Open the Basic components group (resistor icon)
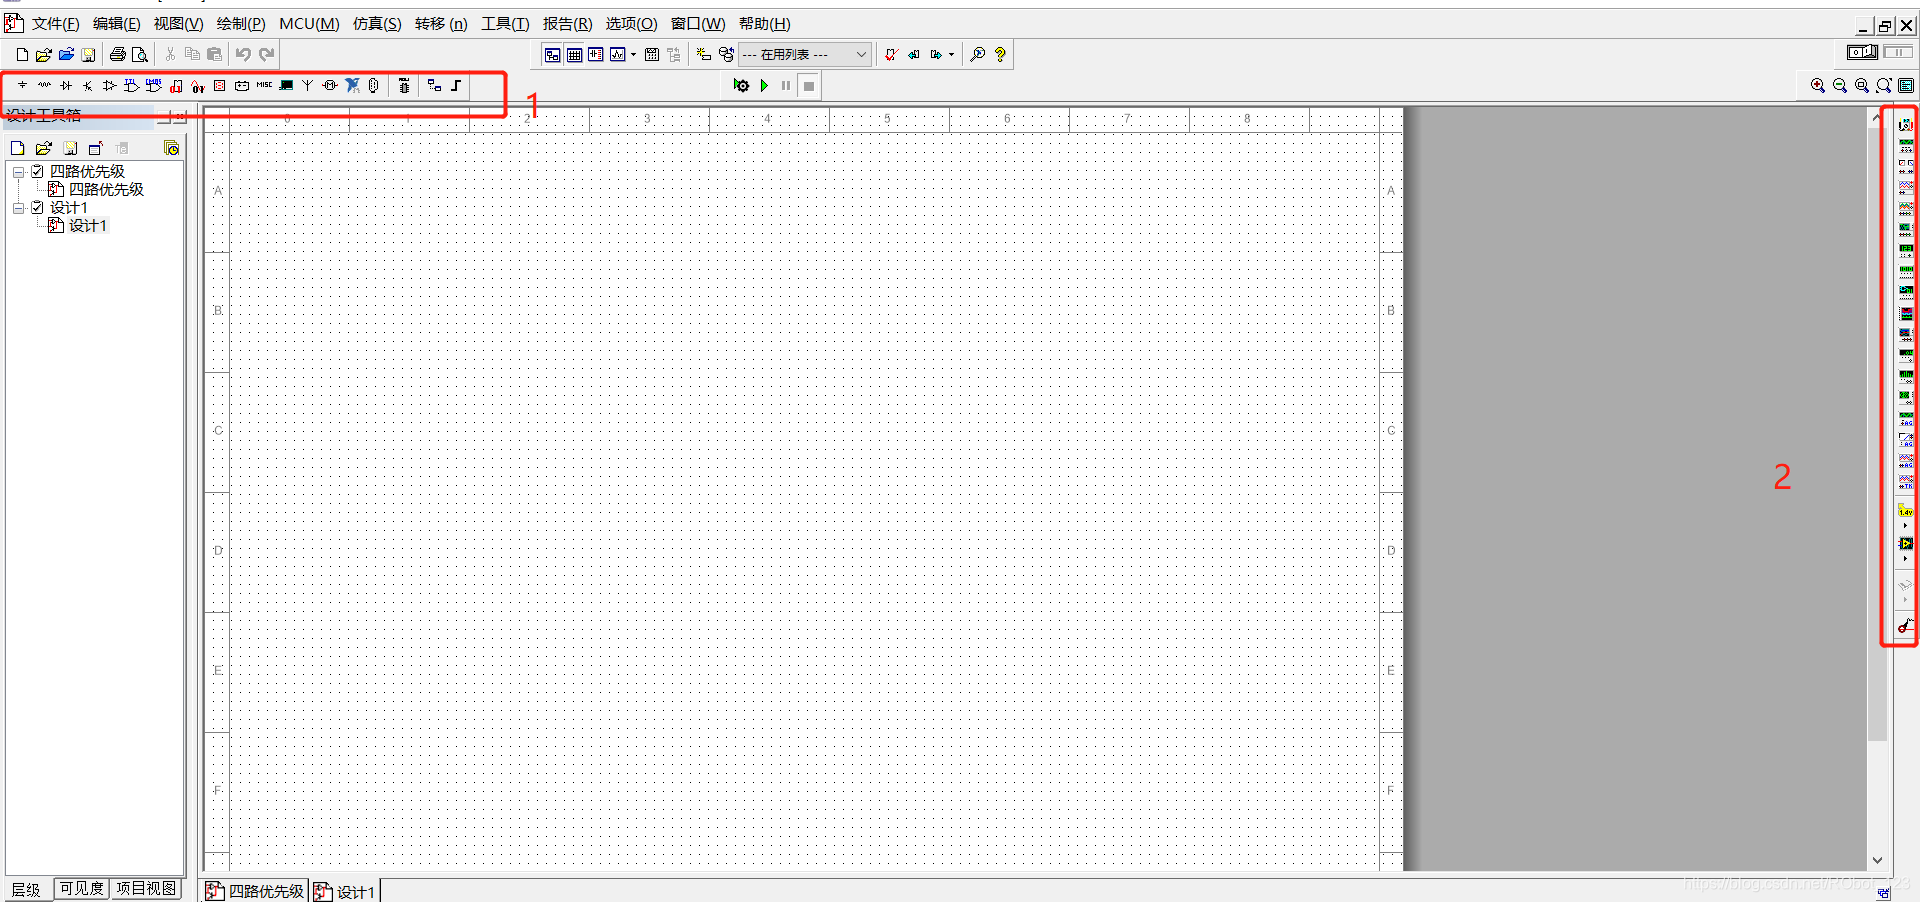Screen dimensions: 1920x902 (44, 86)
